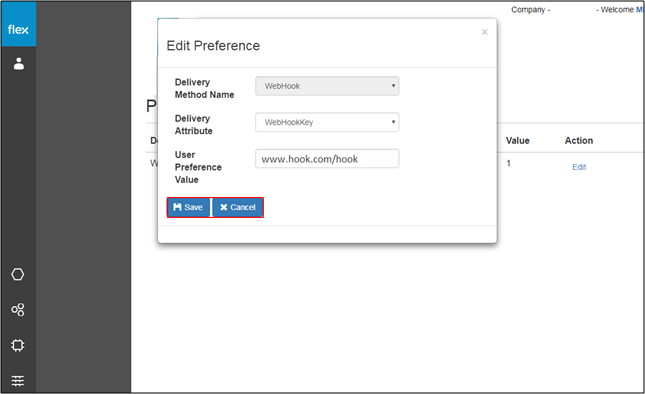
Task: Click the Action column header
Action: tap(579, 141)
